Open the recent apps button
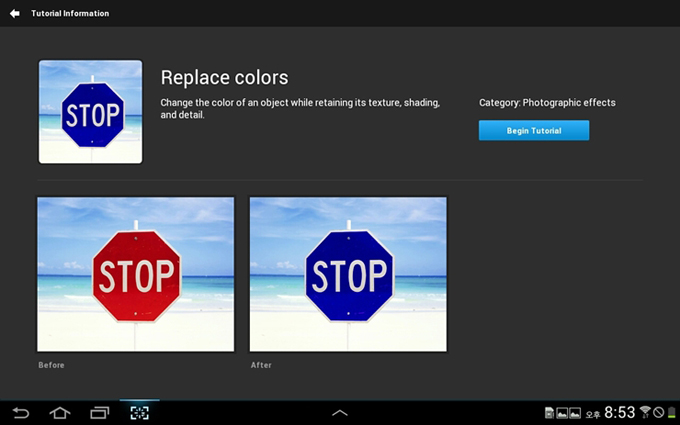 point(99,413)
